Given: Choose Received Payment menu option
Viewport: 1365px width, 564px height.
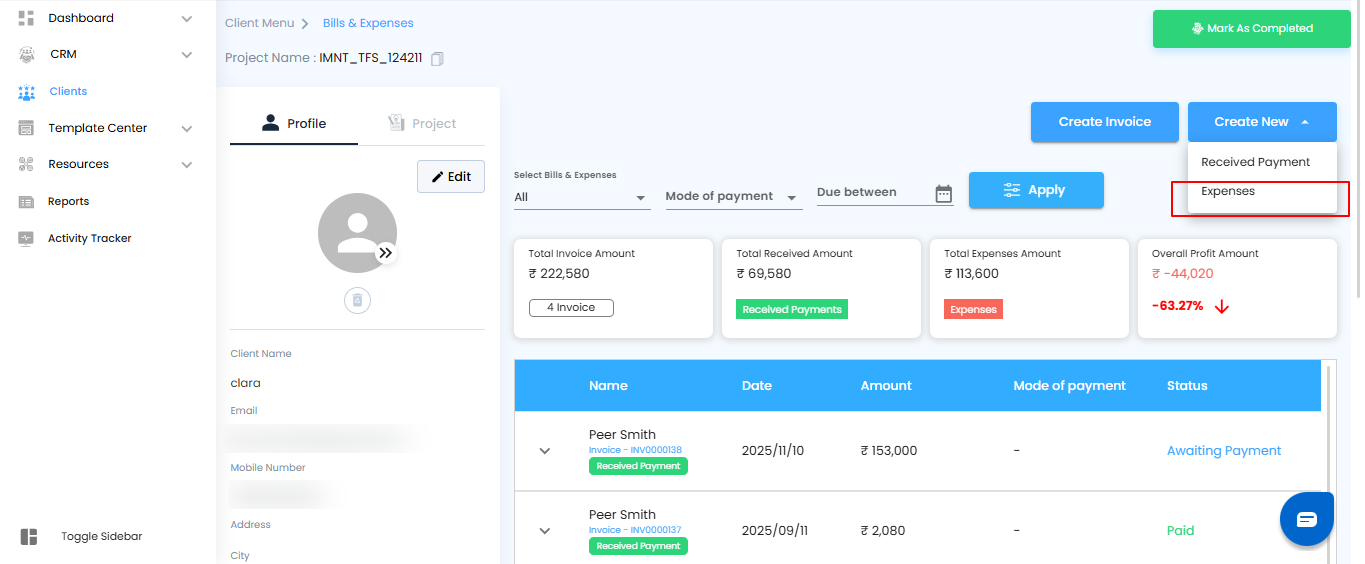Looking at the screenshot, I should coord(1255,162).
